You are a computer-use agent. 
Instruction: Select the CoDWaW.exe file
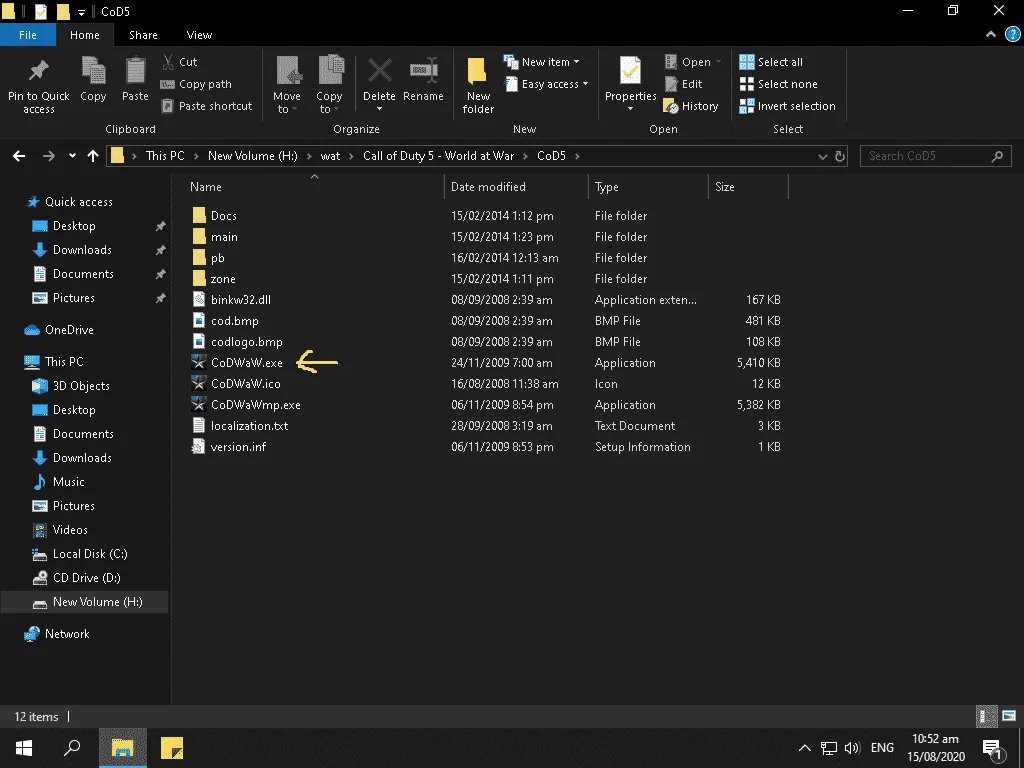click(x=247, y=363)
